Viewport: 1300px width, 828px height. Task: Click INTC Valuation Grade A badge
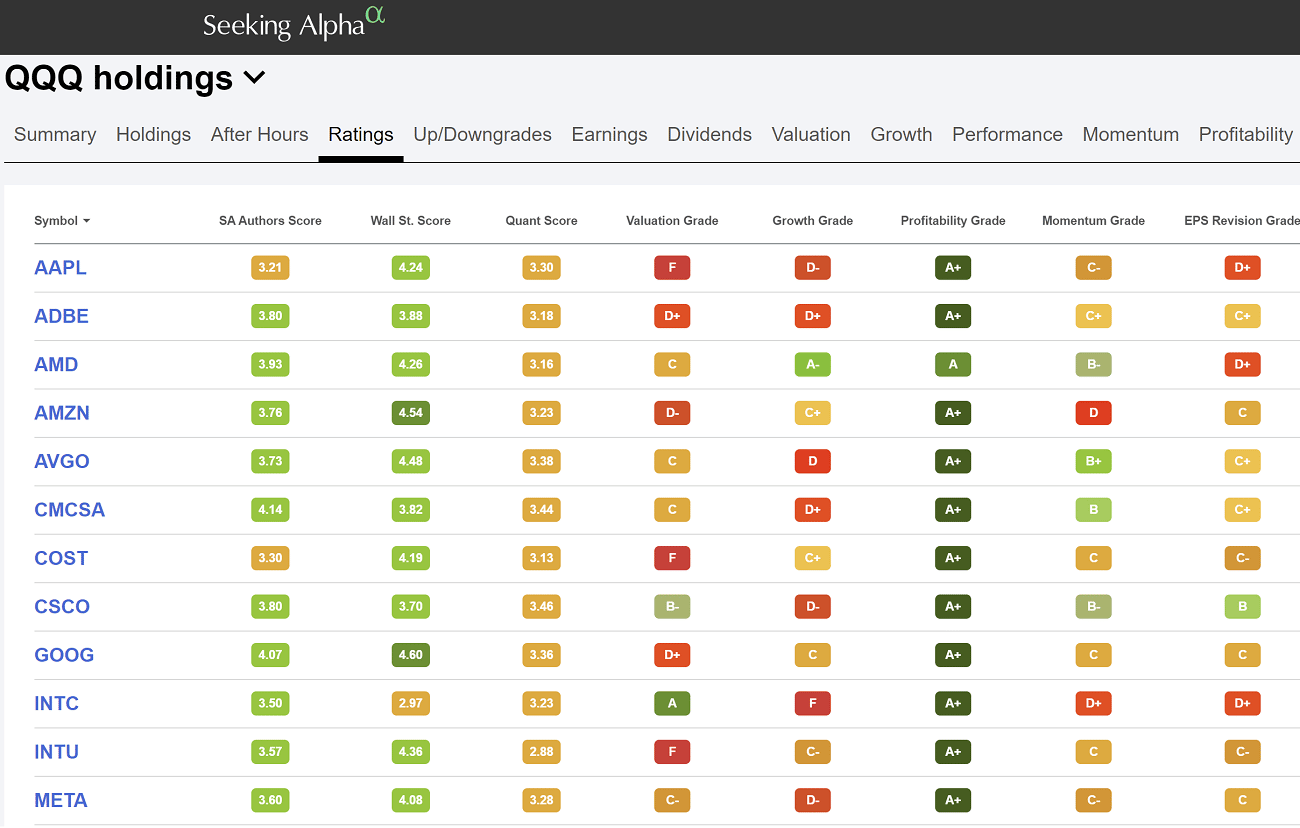[x=672, y=703]
